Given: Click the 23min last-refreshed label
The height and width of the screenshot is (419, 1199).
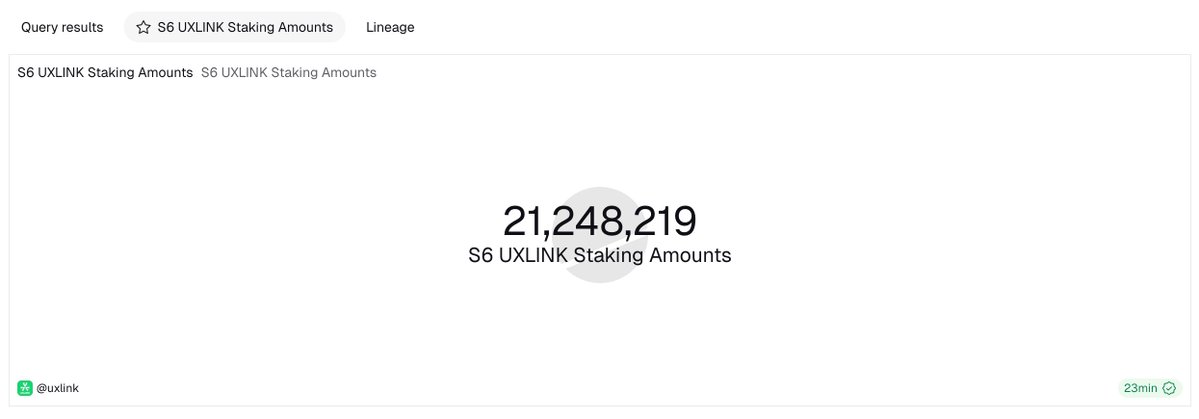Looking at the screenshot, I should click(1140, 388).
